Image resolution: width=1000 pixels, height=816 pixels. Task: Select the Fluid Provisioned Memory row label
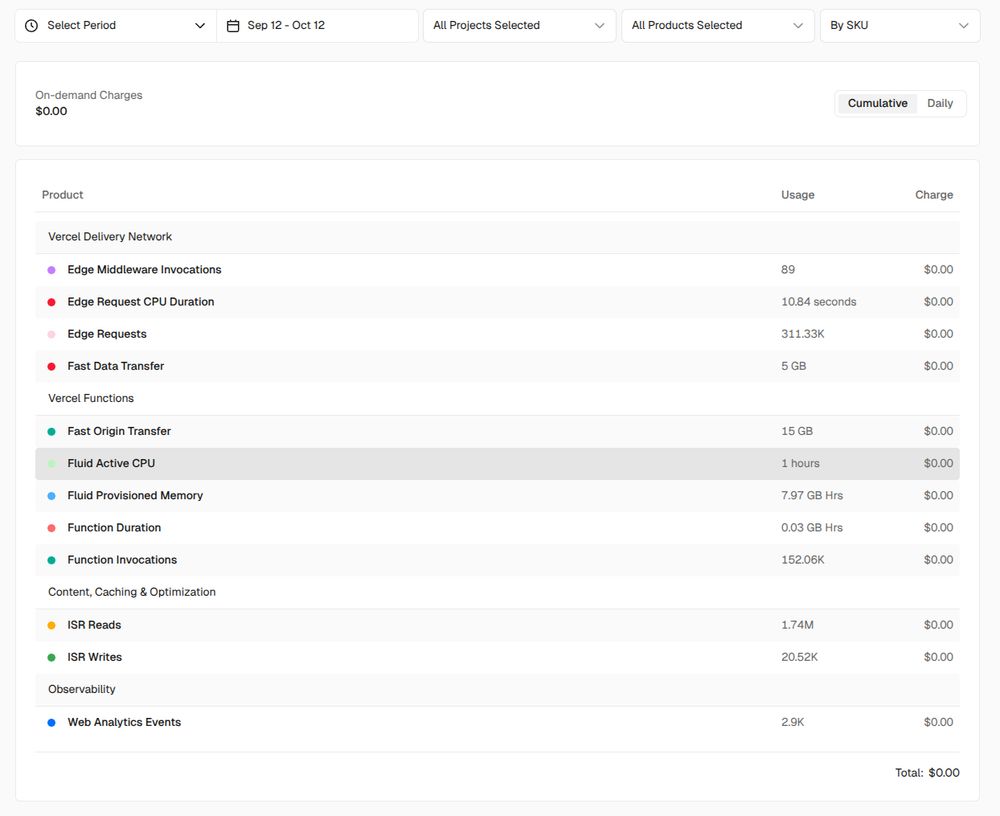[x=135, y=495]
